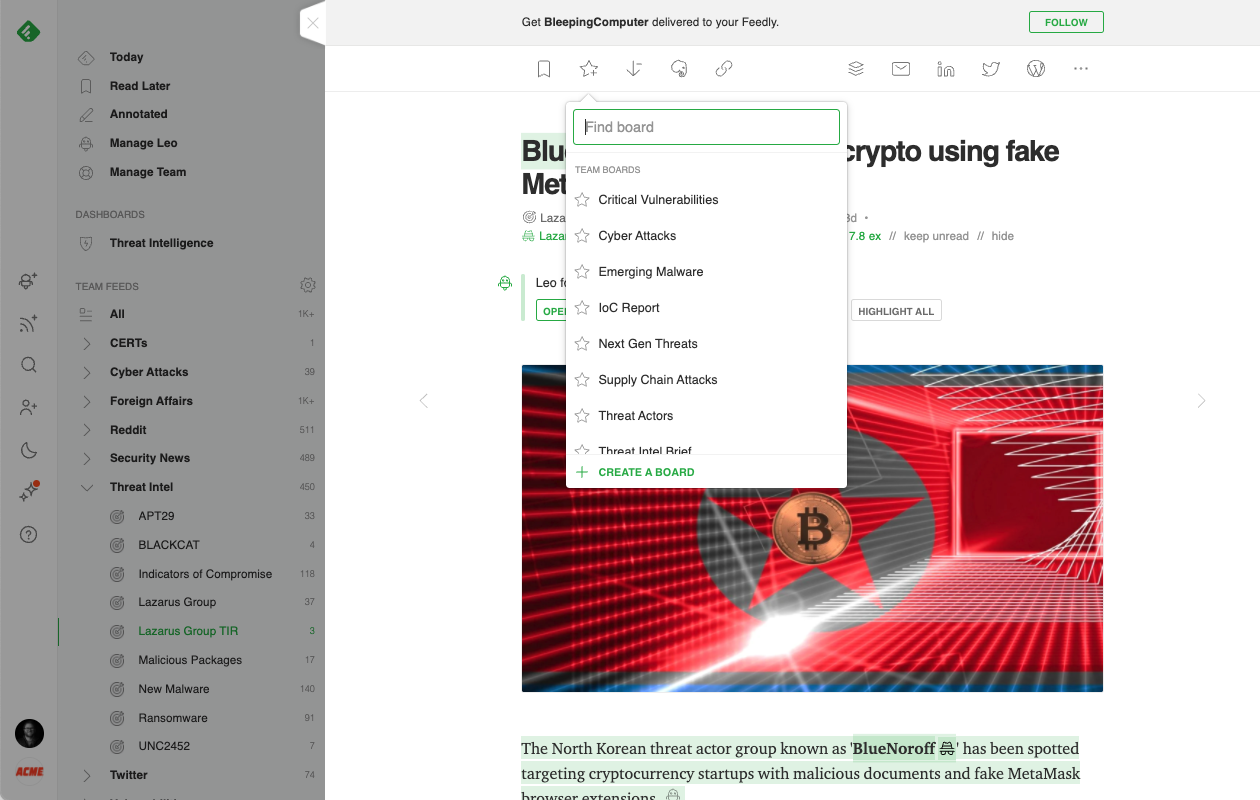The height and width of the screenshot is (800, 1260).
Task: Open the search icon in left rail
Action: 29,365
